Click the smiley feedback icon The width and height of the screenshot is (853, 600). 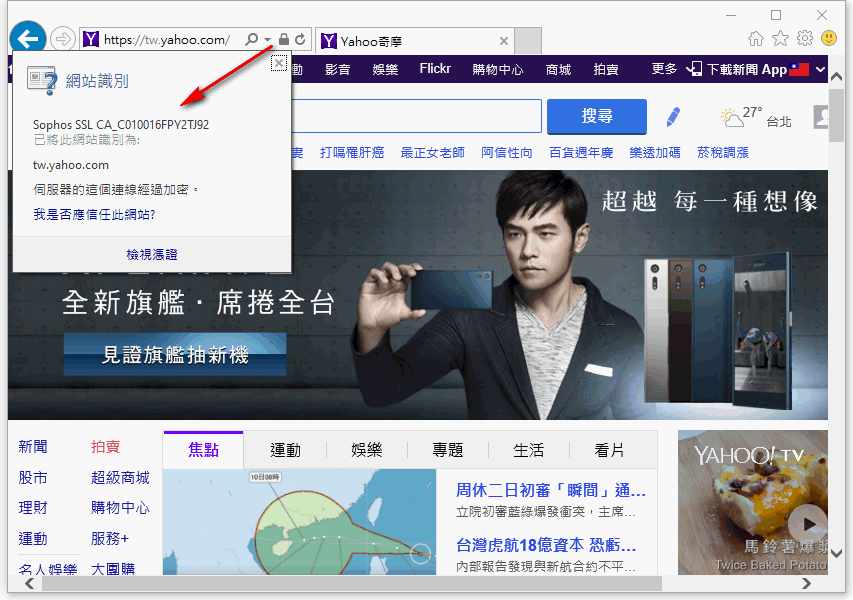(x=829, y=38)
